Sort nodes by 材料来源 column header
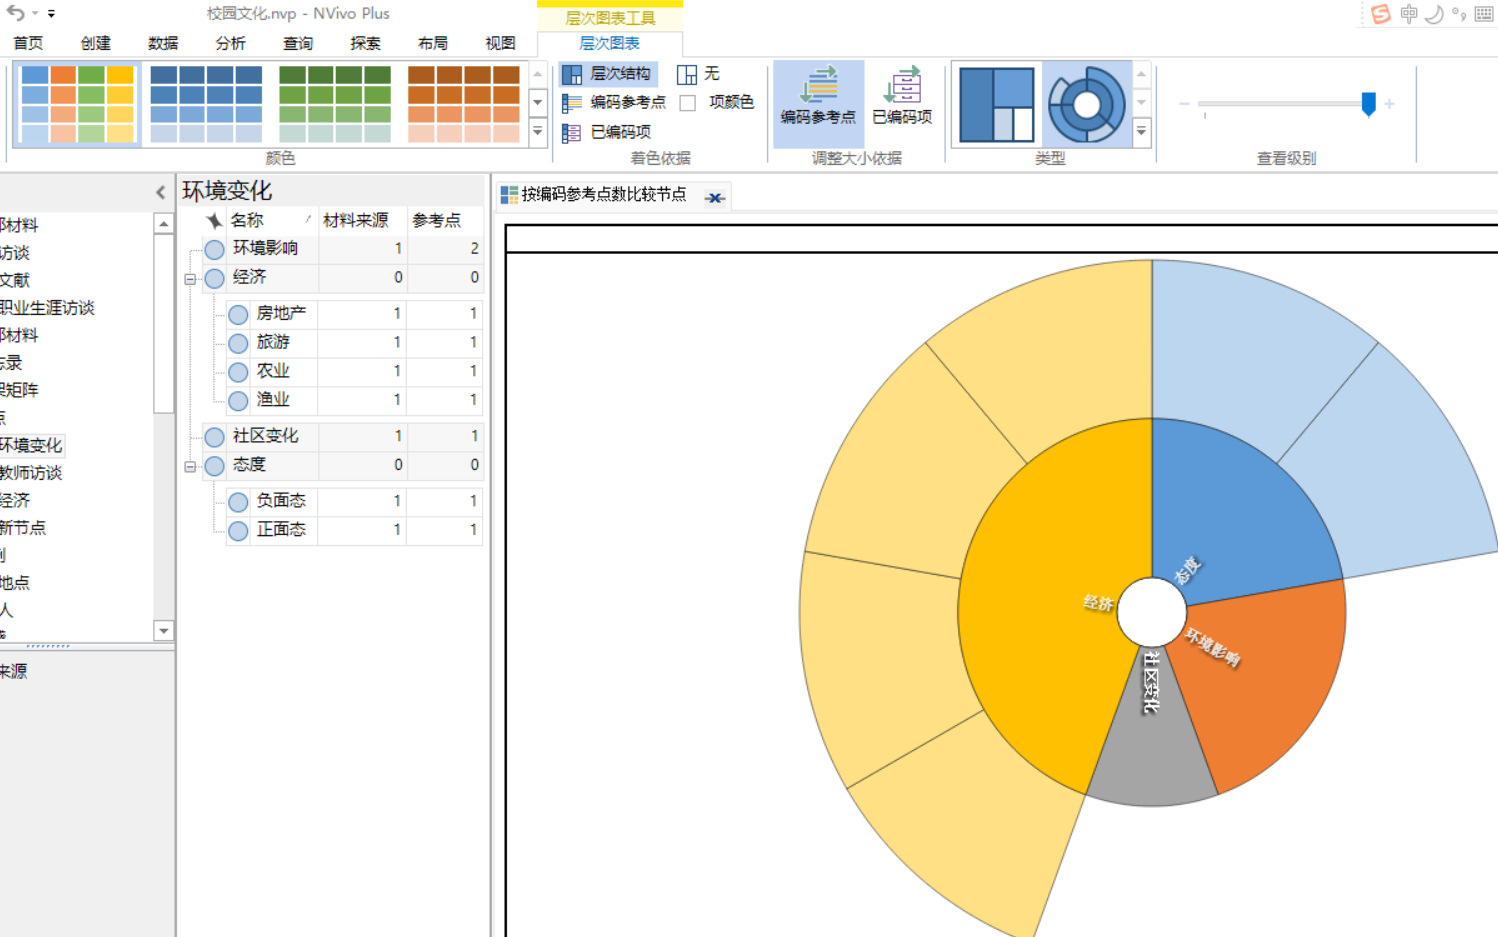 click(x=356, y=220)
